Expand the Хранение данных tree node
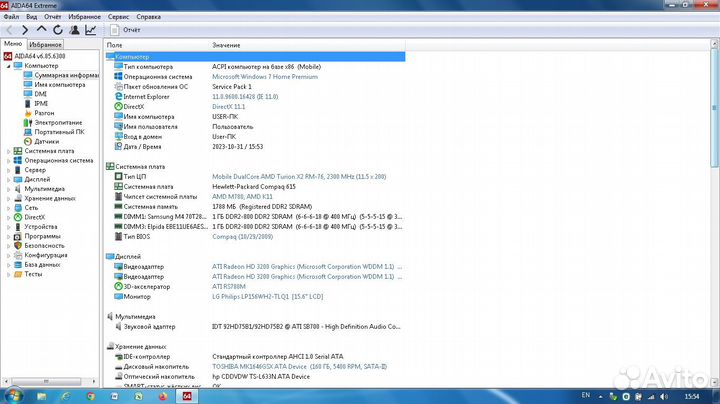This screenshot has height=404, width=720. [x=8, y=198]
